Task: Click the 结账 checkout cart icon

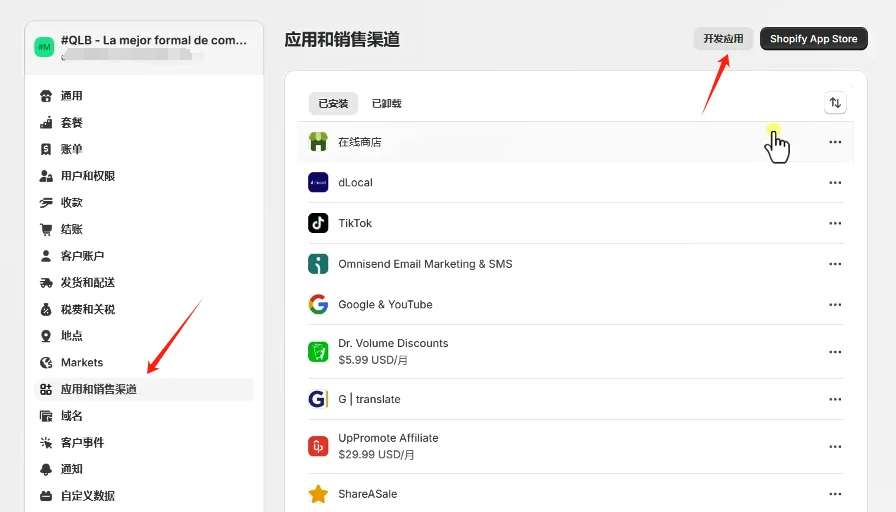Action: pyautogui.click(x=46, y=229)
